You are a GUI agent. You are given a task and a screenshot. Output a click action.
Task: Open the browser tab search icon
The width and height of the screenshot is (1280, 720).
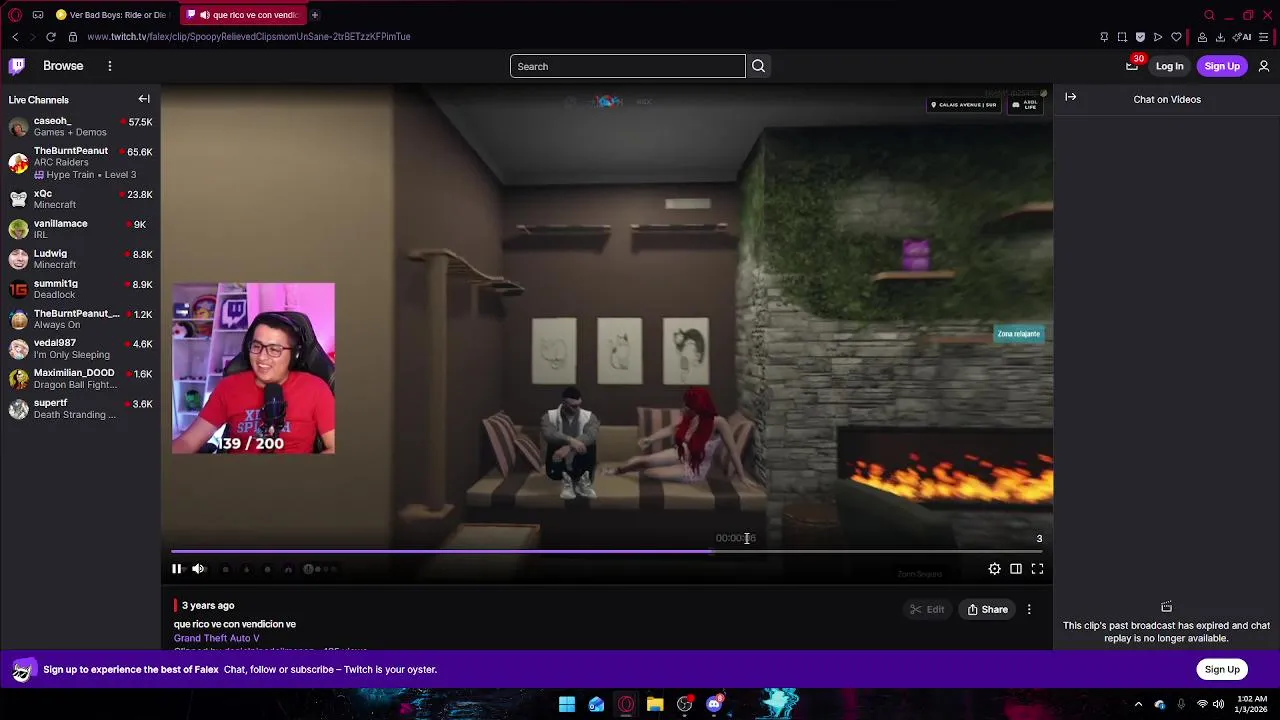coord(1209,15)
